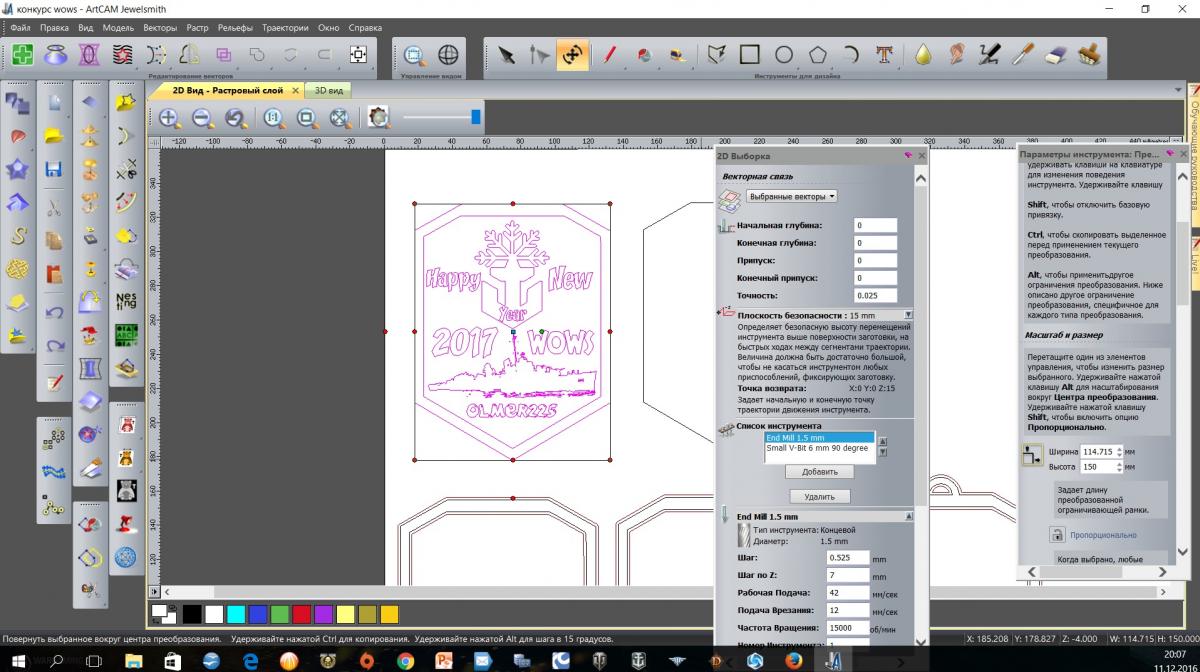
Task: Select End Mill 1.5 mm in tool list
Action: click(819, 438)
